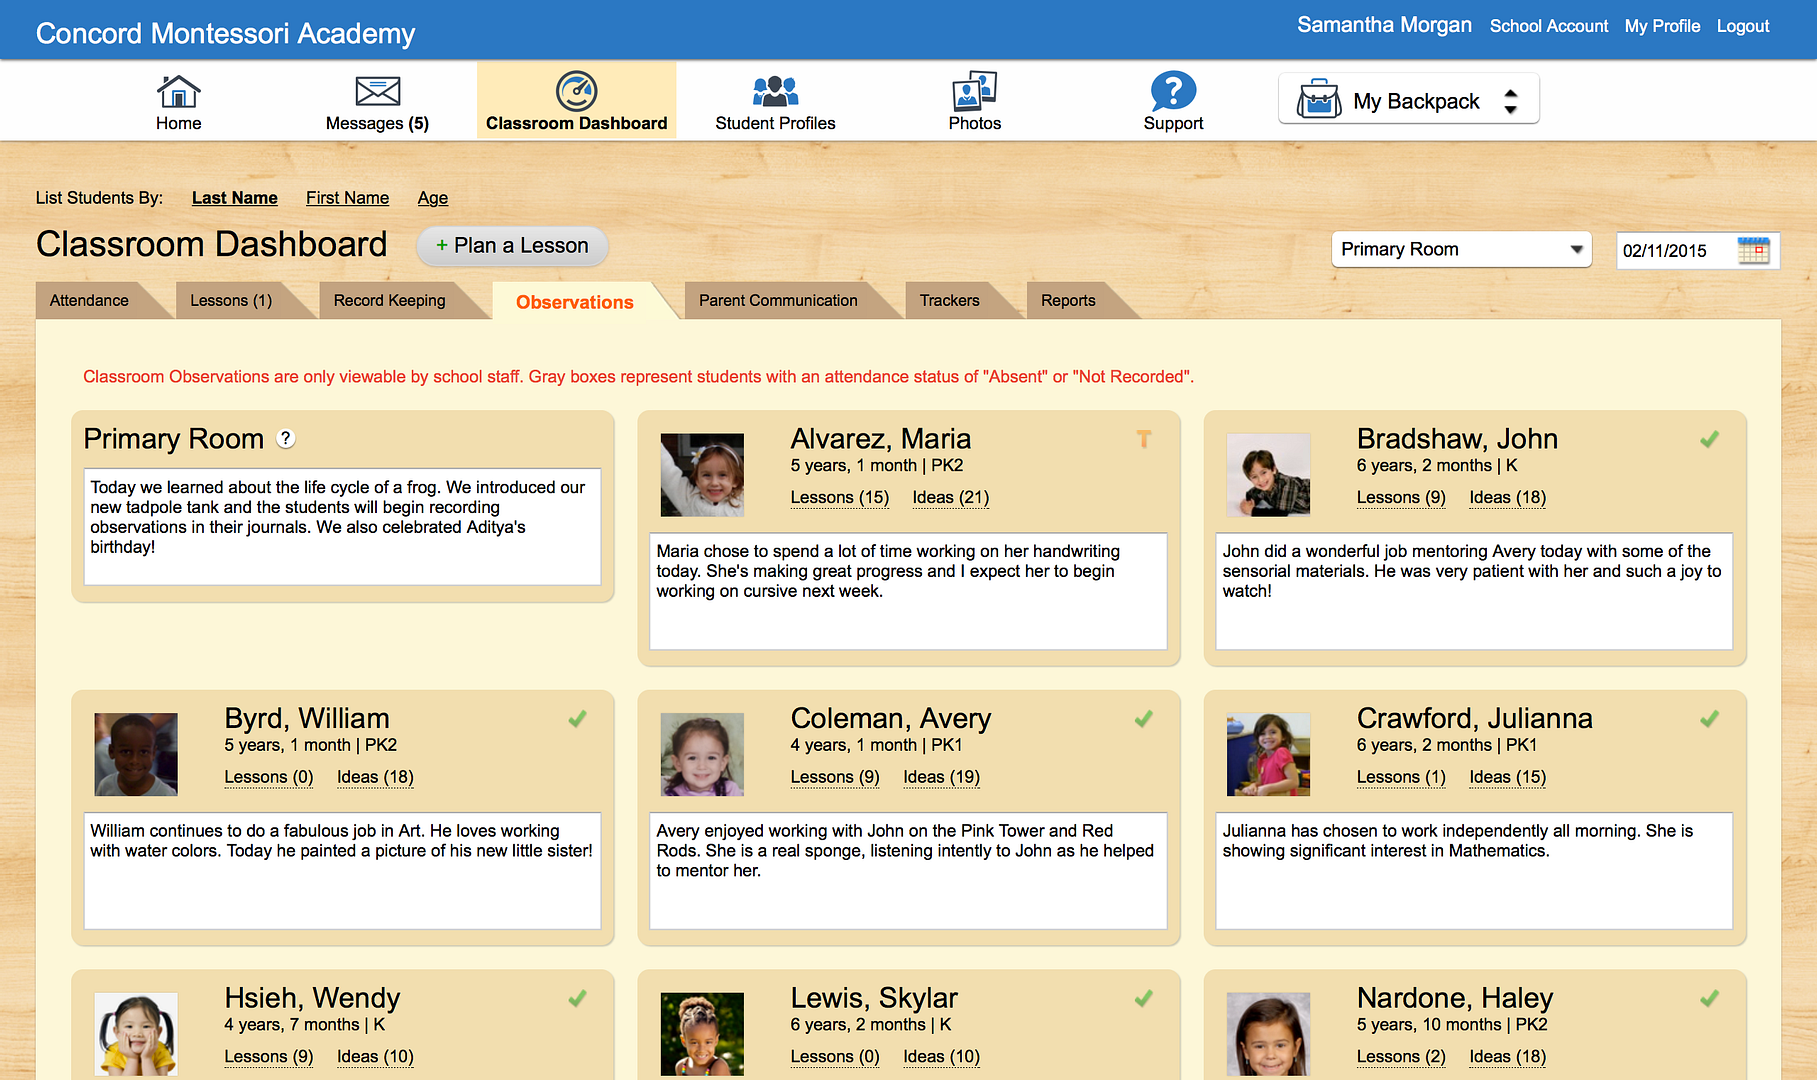Click the Samantha Morgan user name

click(x=1384, y=25)
